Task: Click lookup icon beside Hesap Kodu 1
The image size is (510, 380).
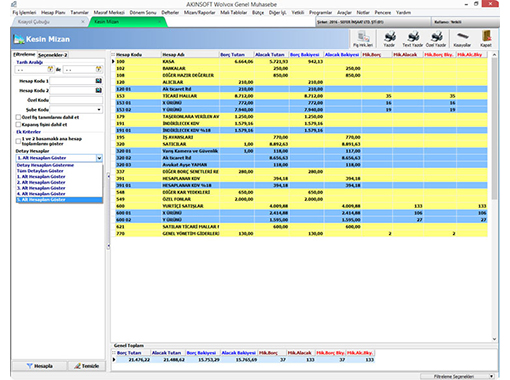Action: tap(99, 81)
